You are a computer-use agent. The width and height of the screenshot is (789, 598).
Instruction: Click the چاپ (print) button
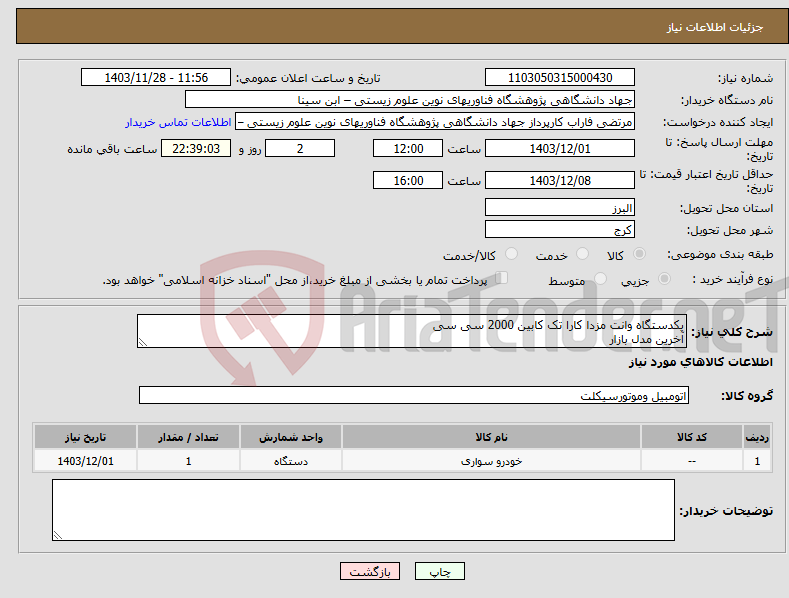point(439,571)
